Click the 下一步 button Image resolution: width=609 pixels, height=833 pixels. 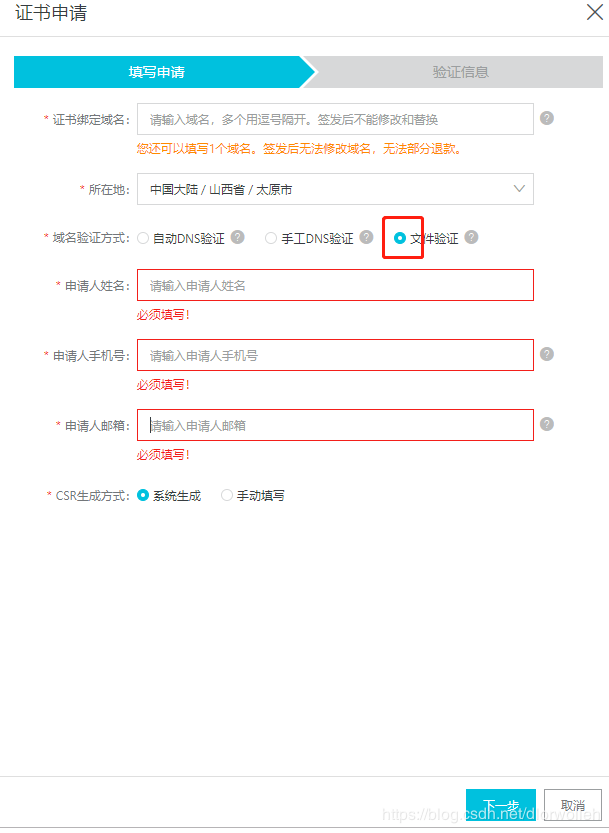click(x=500, y=806)
